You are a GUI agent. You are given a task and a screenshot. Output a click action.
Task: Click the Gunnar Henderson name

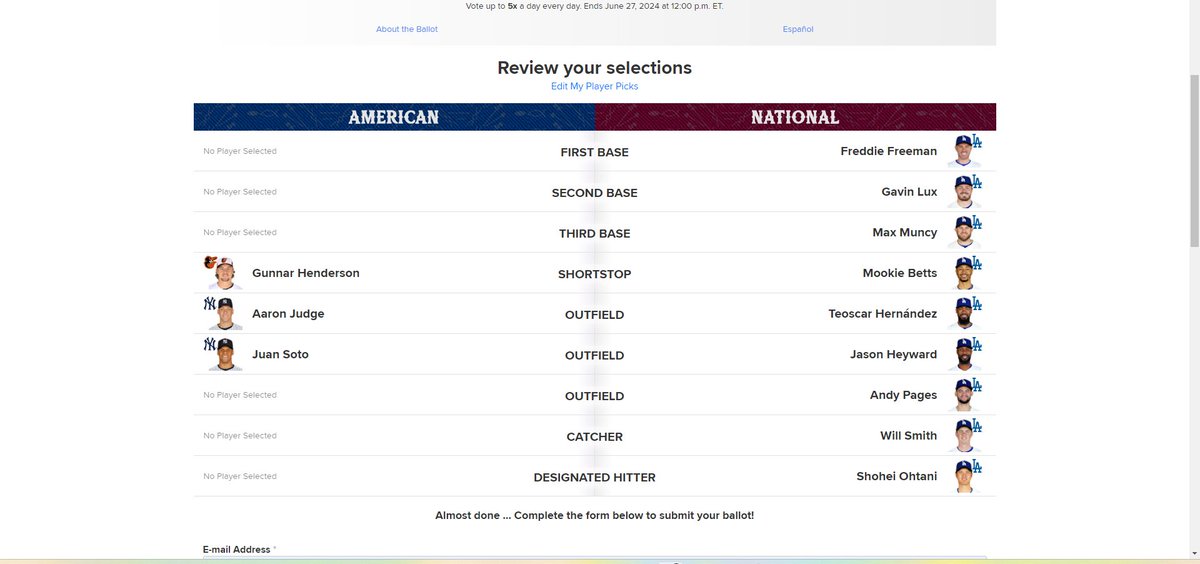[306, 273]
